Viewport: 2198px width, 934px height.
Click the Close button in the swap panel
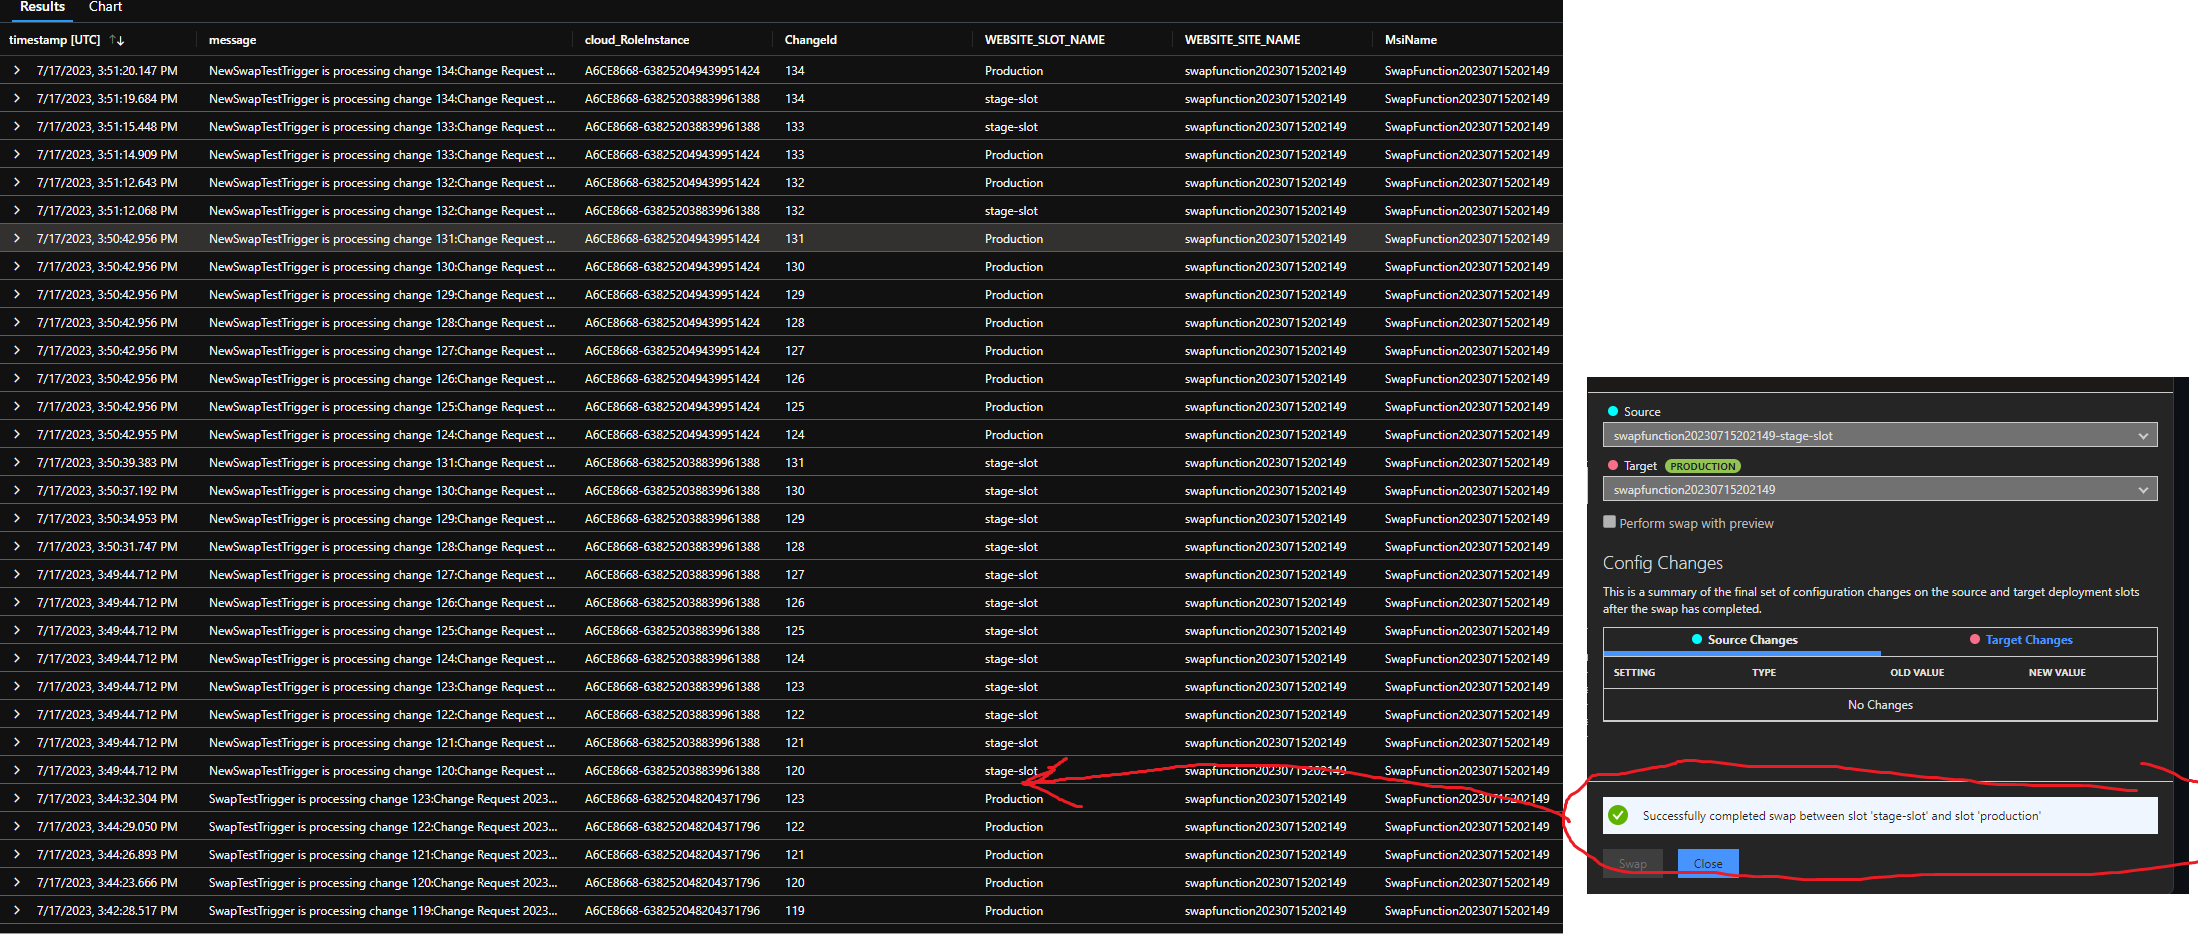[x=1707, y=862]
